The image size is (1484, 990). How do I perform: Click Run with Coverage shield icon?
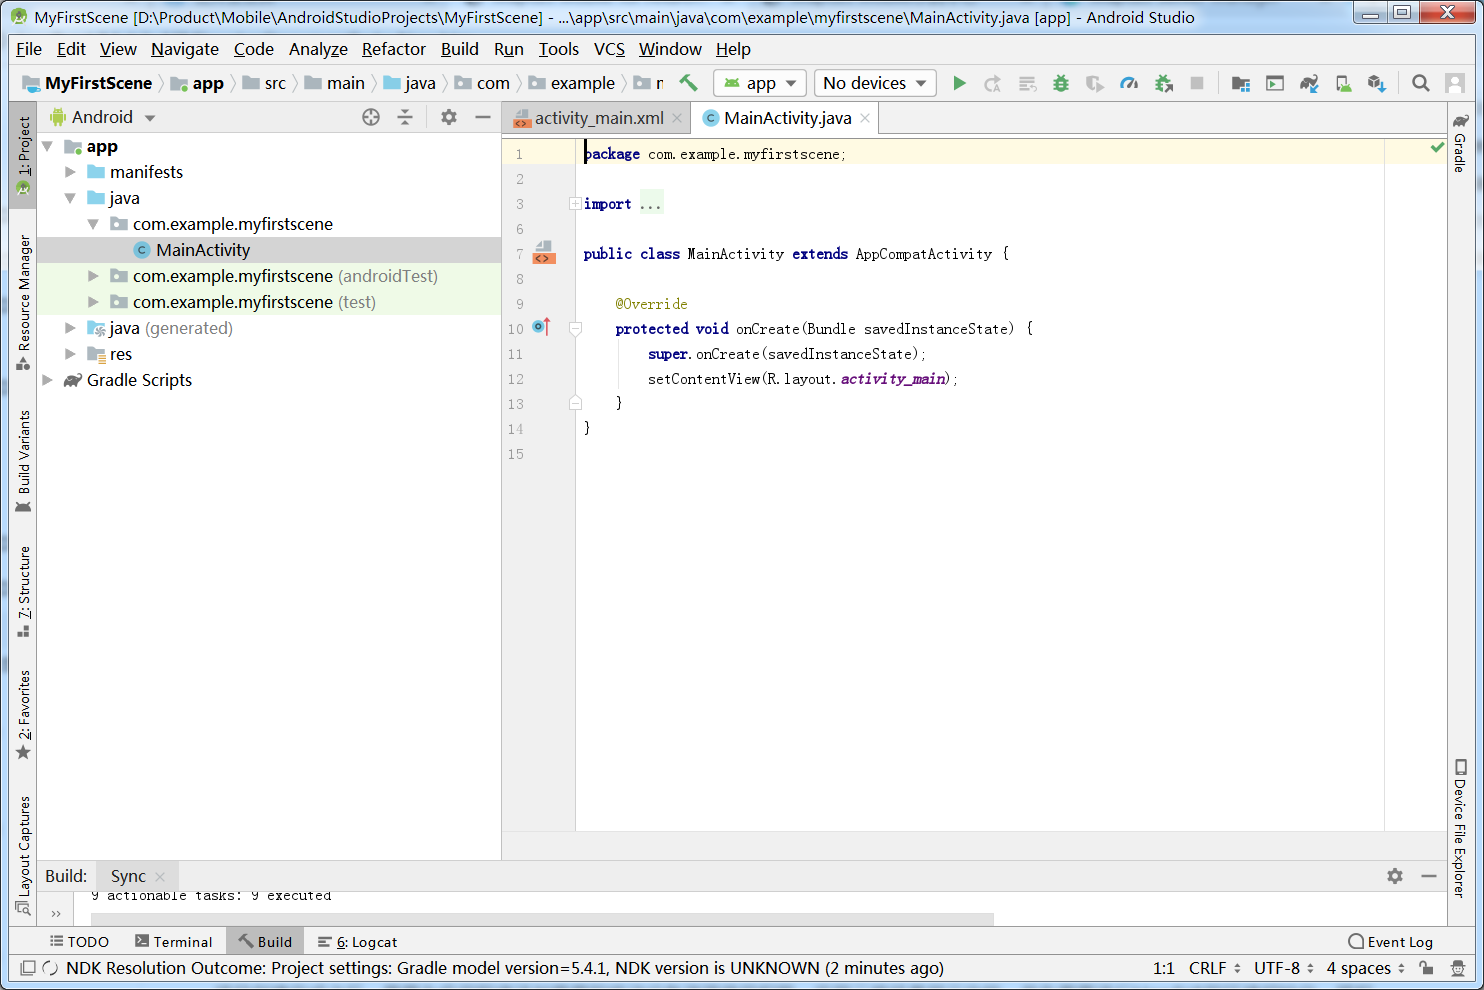point(1095,83)
